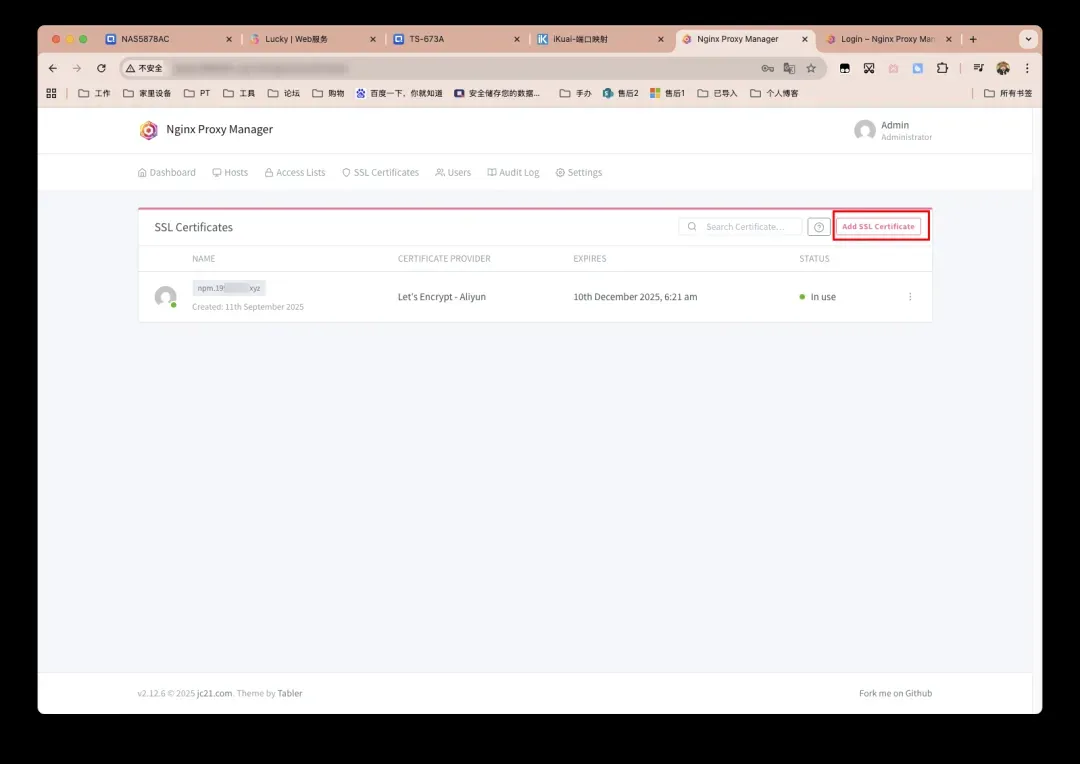Close the Lucky Web服务 tab
1080x764 pixels.
coord(373,39)
